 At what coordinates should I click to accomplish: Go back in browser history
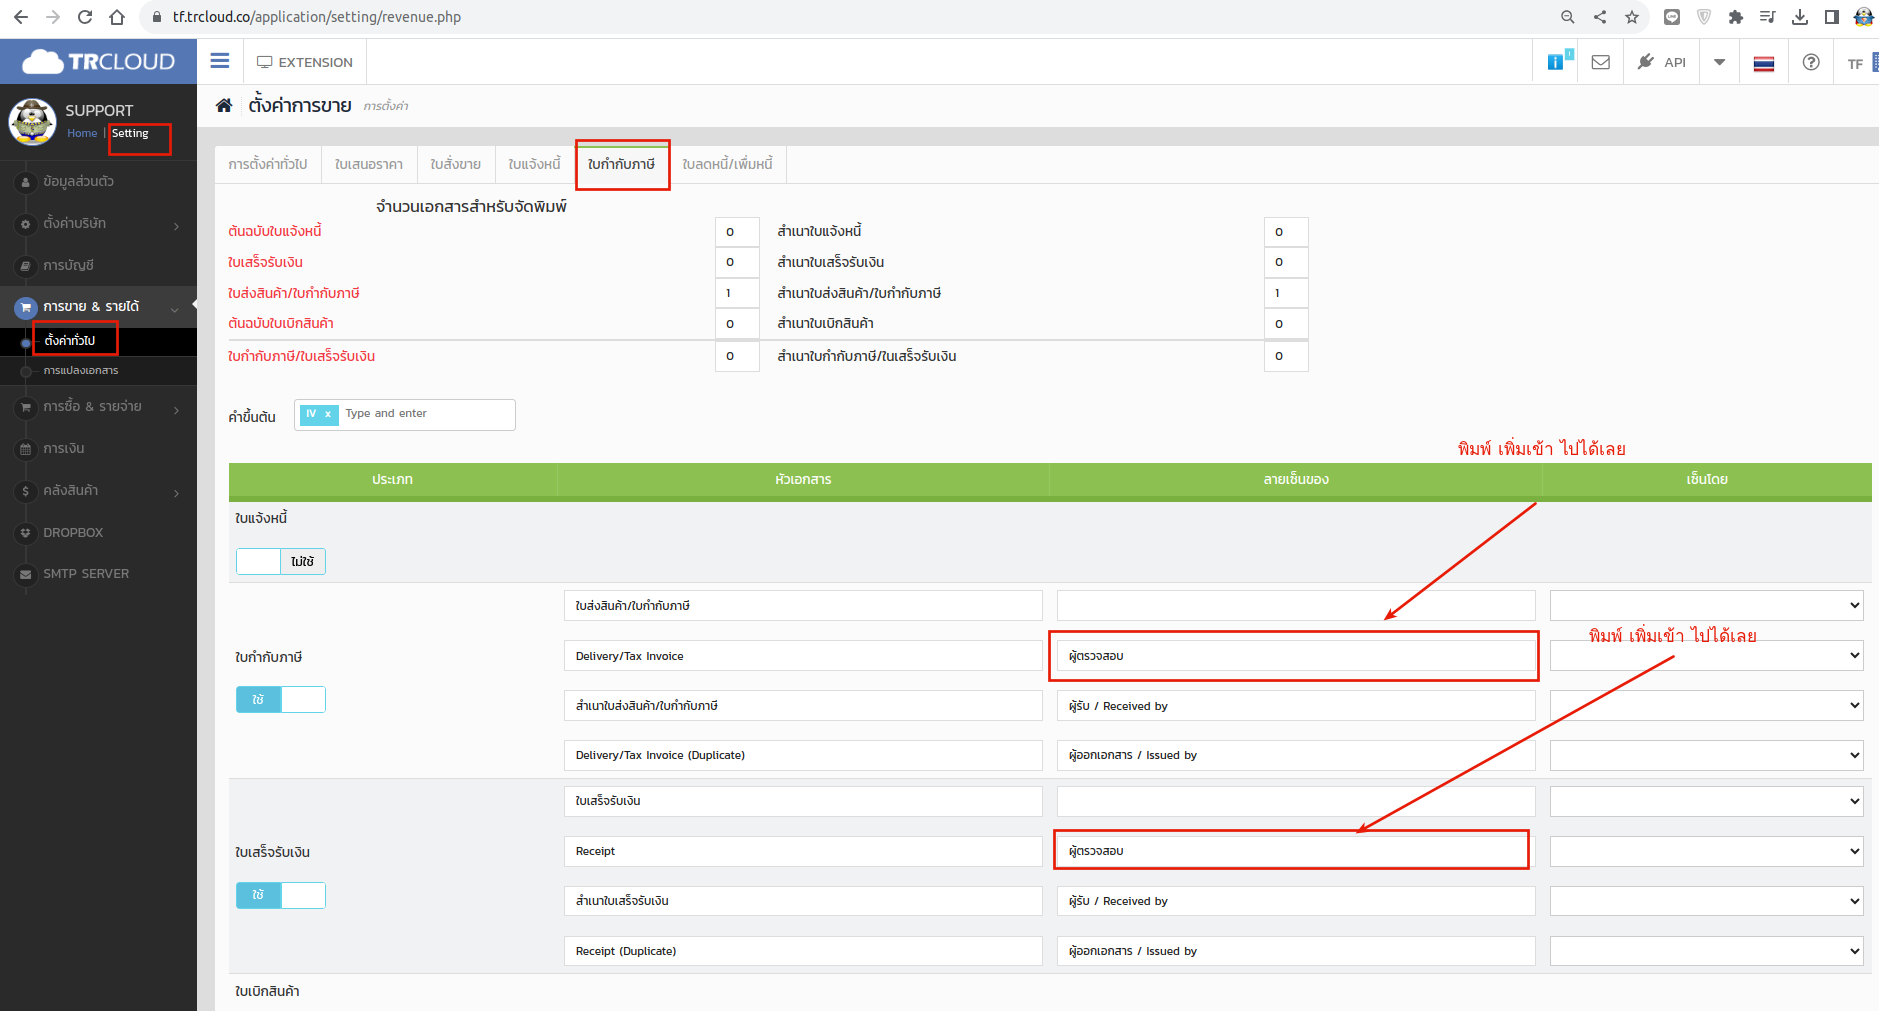pos(20,17)
